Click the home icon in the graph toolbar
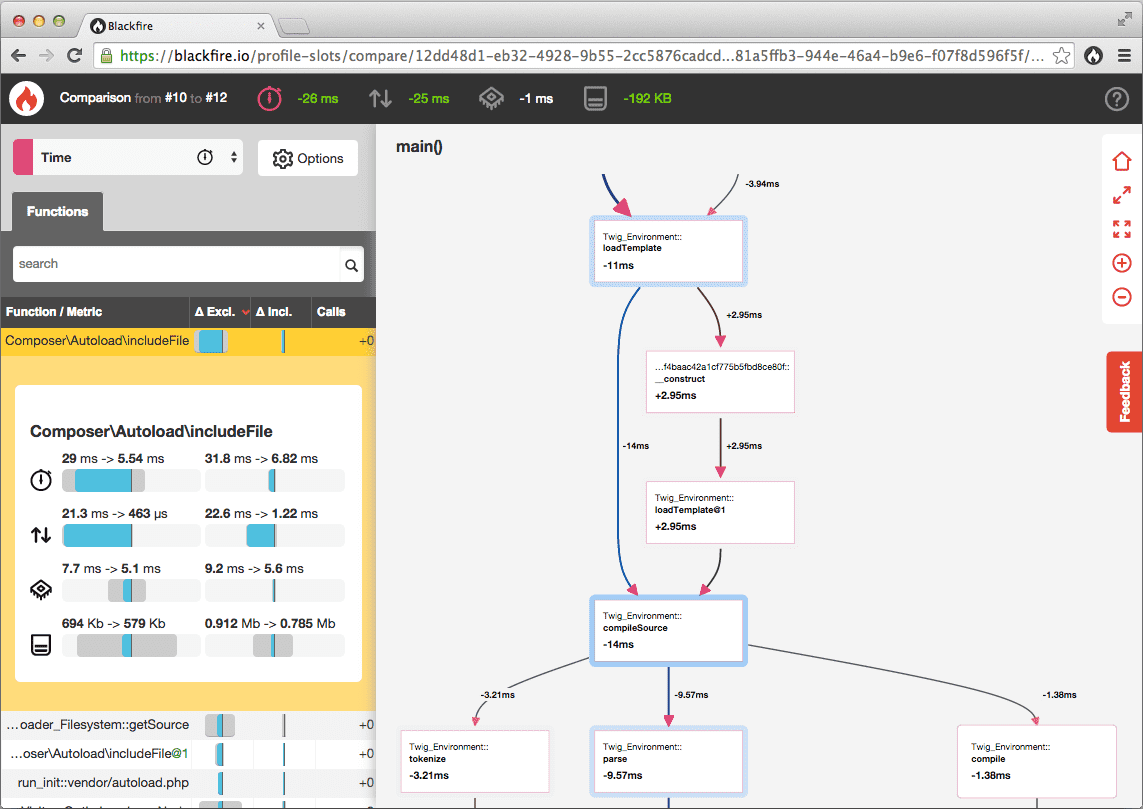 tap(1121, 161)
